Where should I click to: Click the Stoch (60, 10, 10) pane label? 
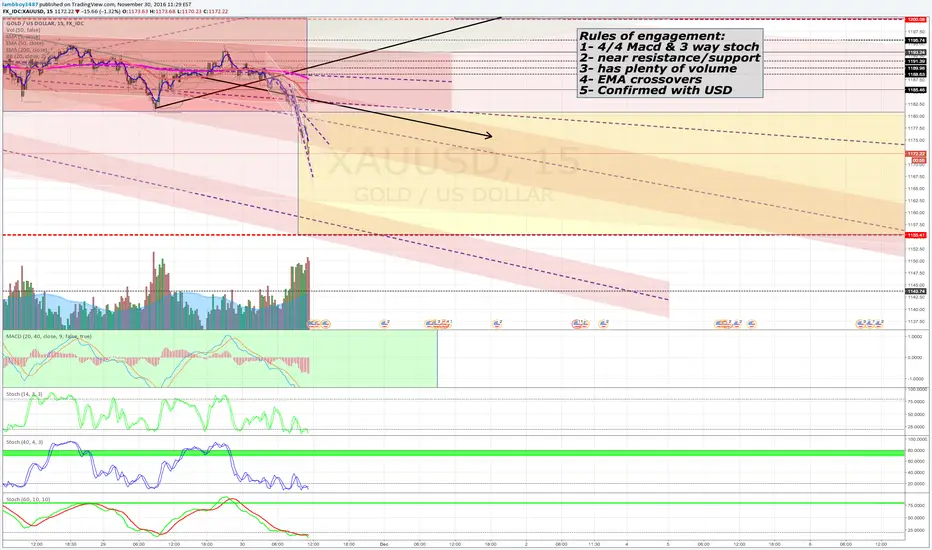click(28, 499)
